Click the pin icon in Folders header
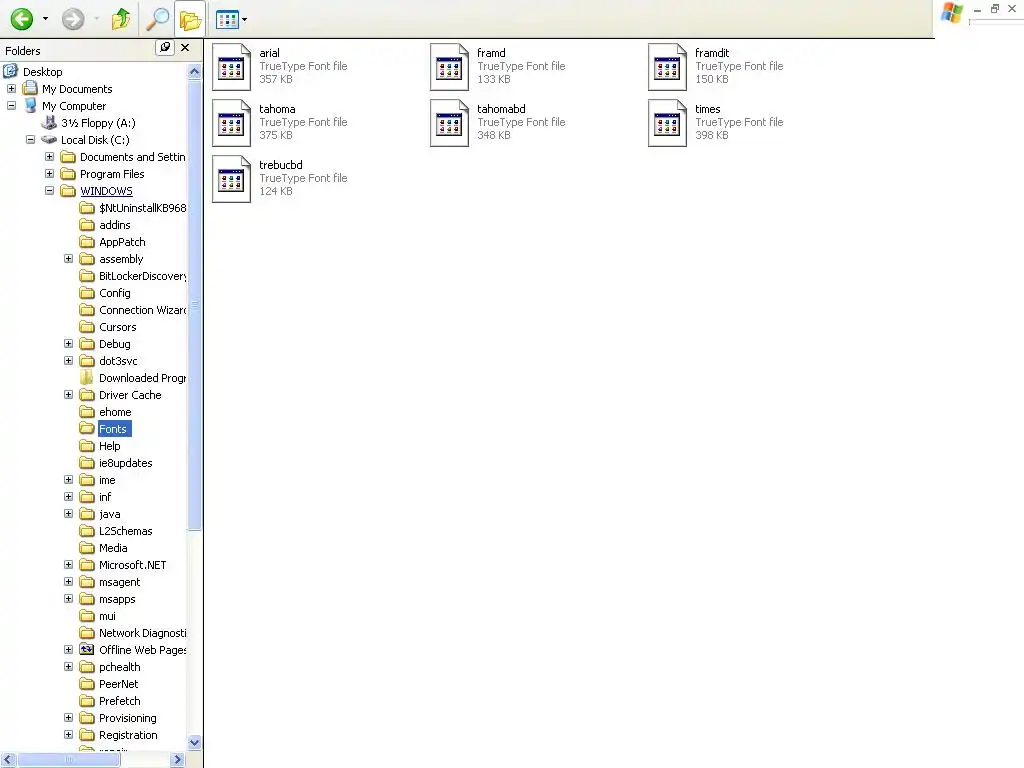This screenshot has height=768, width=1024. (x=165, y=48)
